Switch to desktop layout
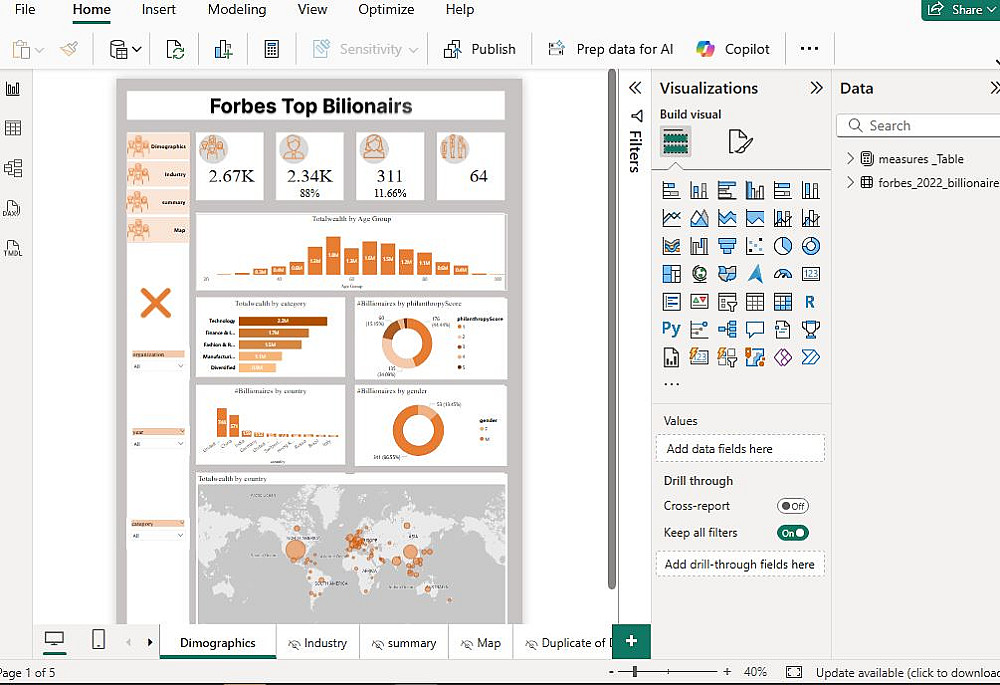The image size is (1000, 685). (54, 639)
